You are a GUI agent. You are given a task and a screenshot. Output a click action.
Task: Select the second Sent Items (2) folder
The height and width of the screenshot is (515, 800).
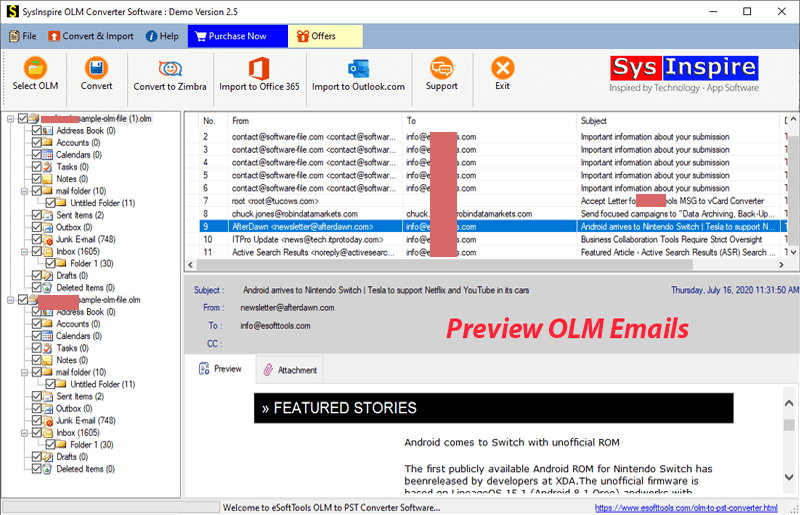point(80,397)
